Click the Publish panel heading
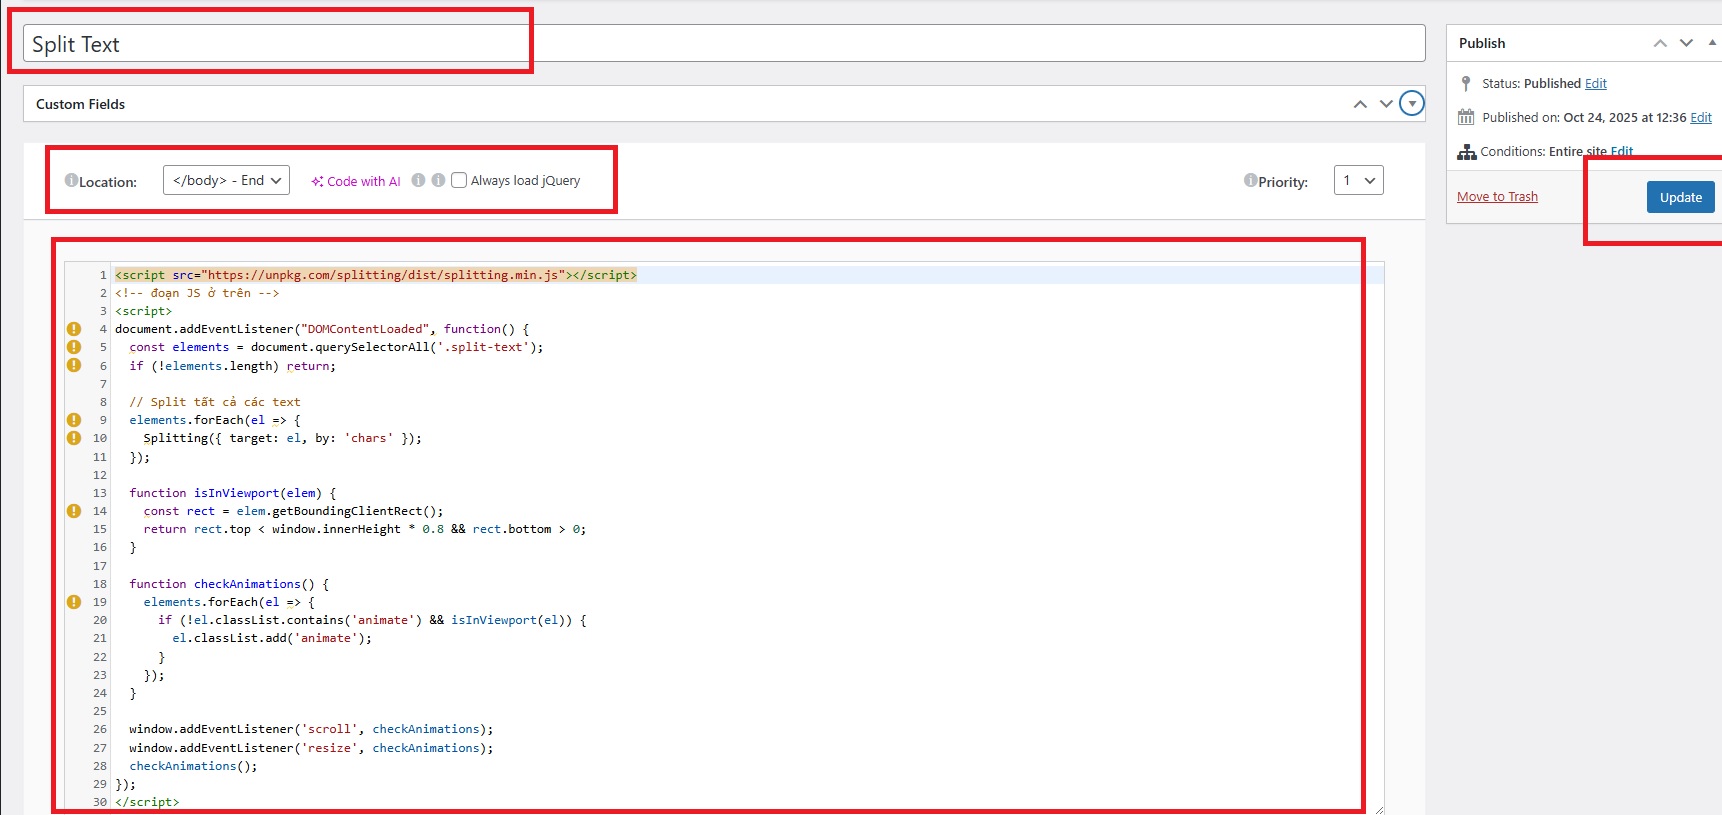This screenshot has width=1722, height=815. pyautogui.click(x=1482, y=43)
